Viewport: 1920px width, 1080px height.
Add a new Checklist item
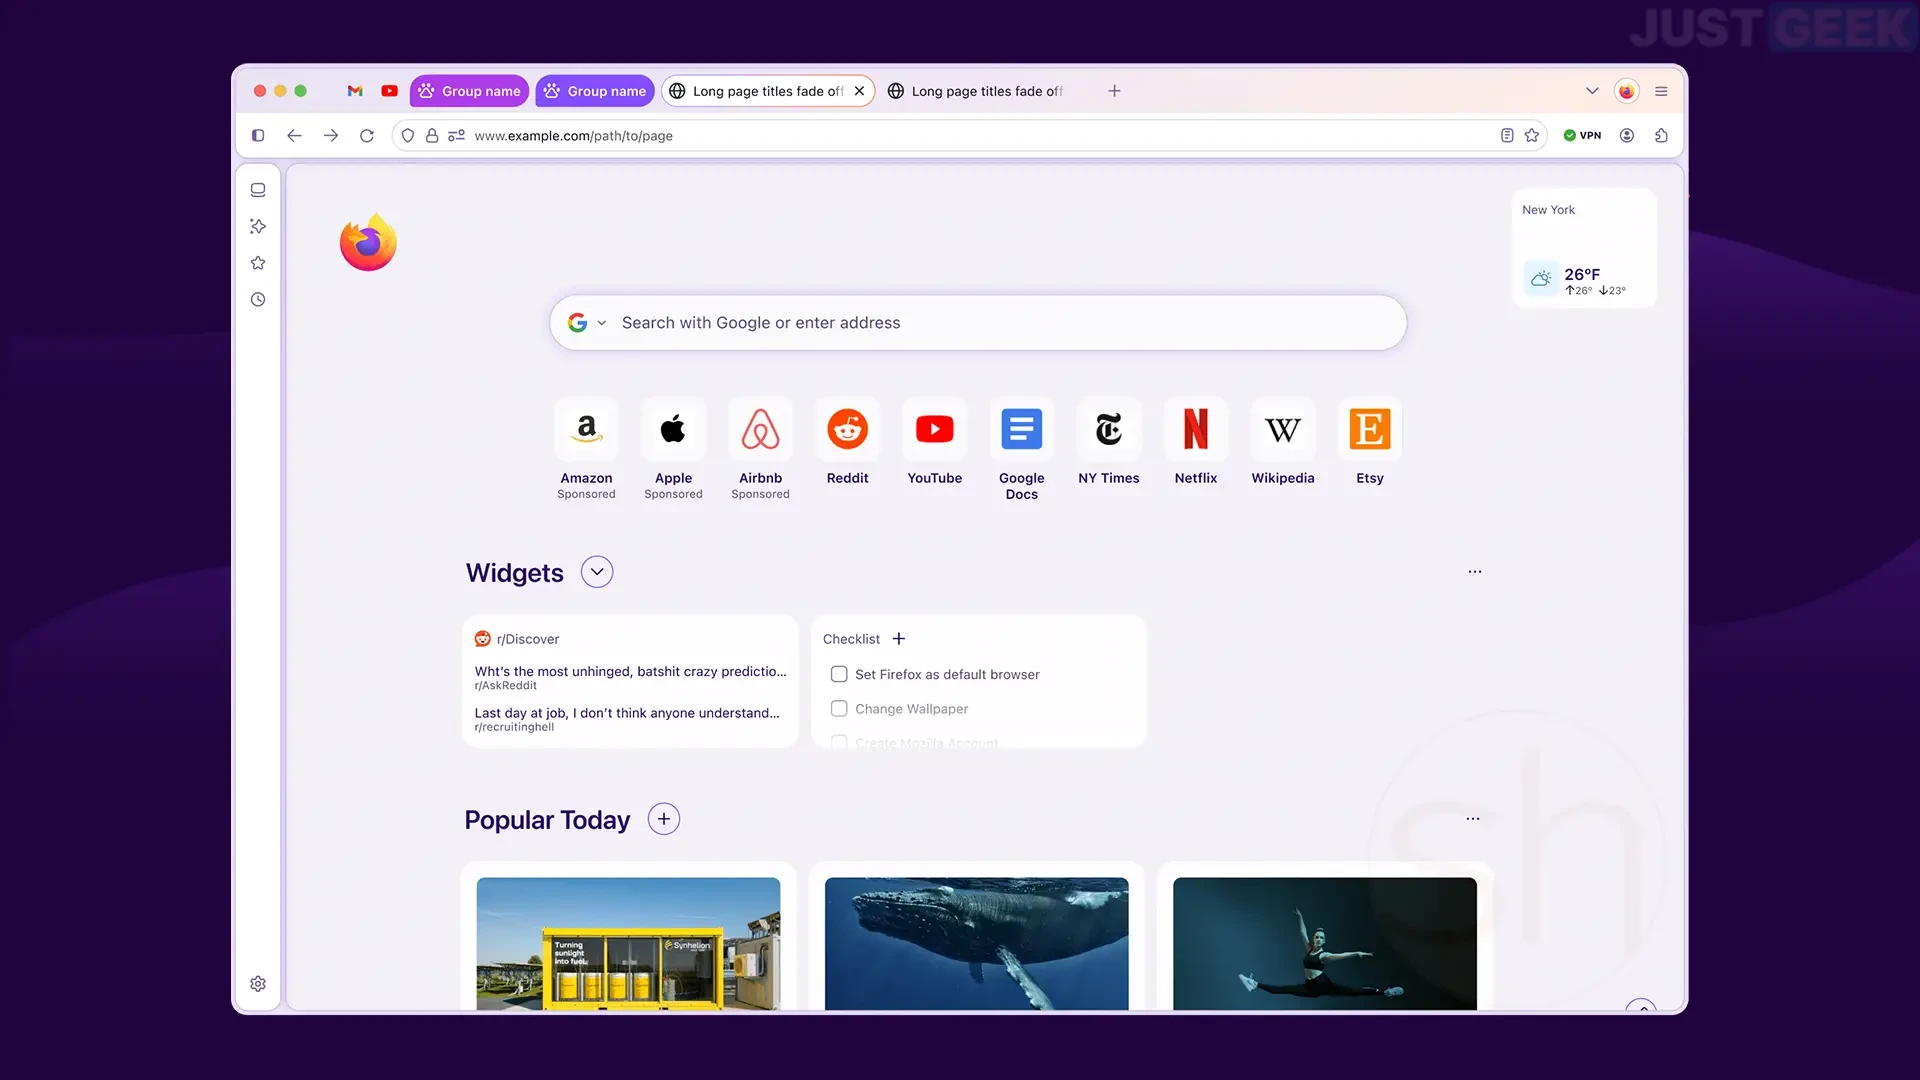click(898, 639)
